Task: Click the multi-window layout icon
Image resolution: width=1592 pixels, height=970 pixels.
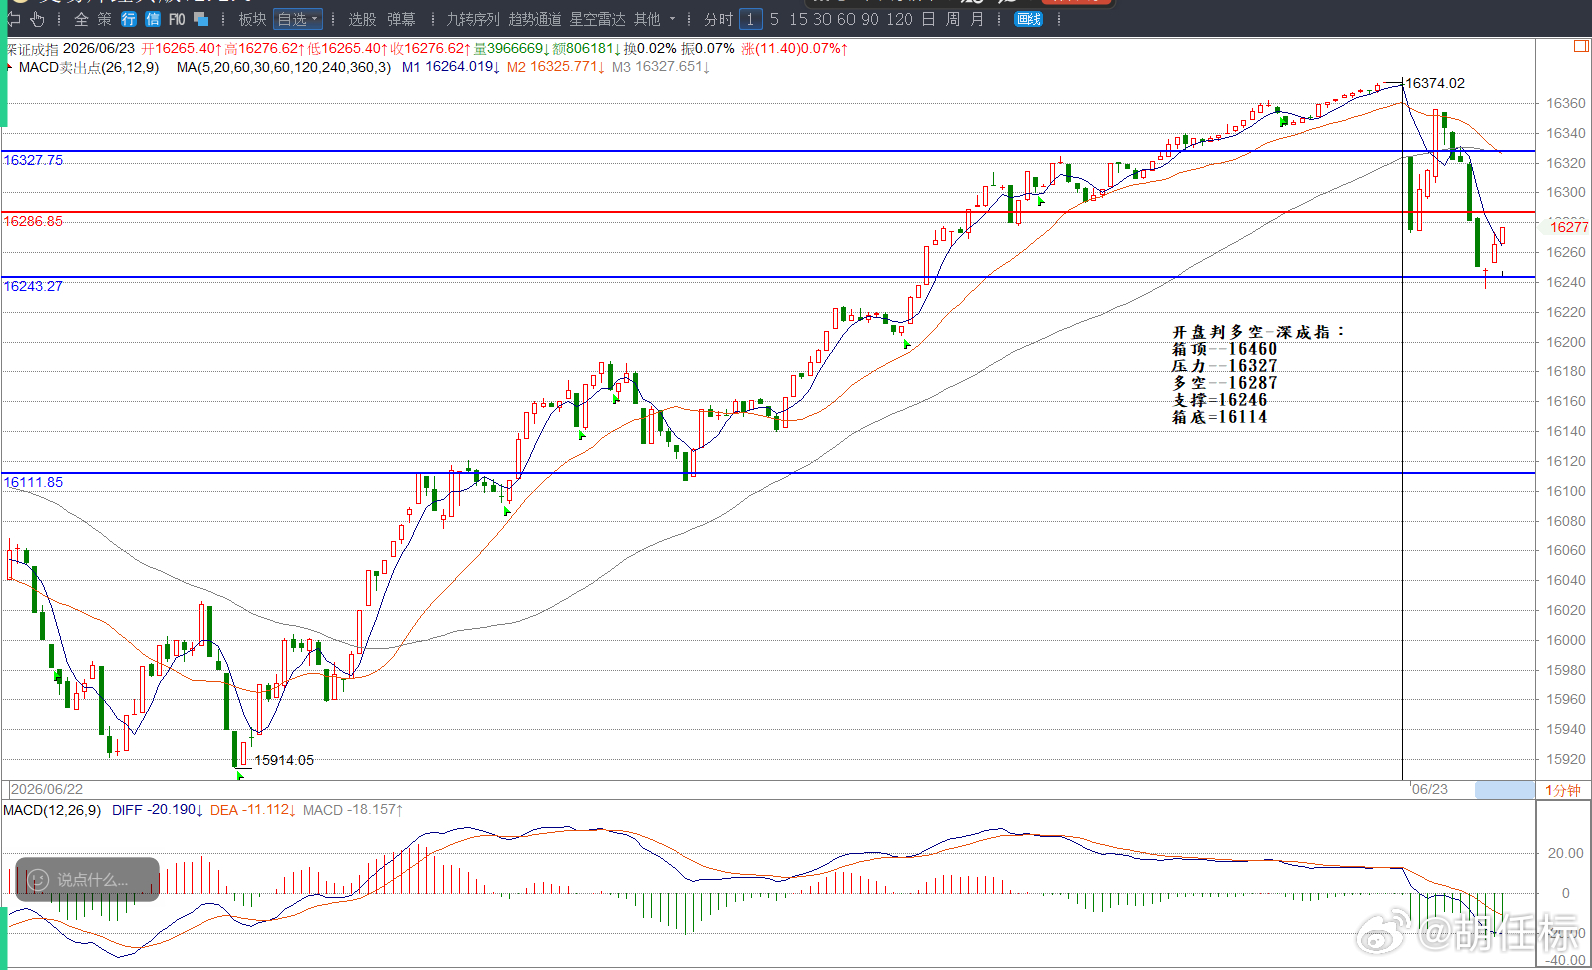Action: click(201, 19)
